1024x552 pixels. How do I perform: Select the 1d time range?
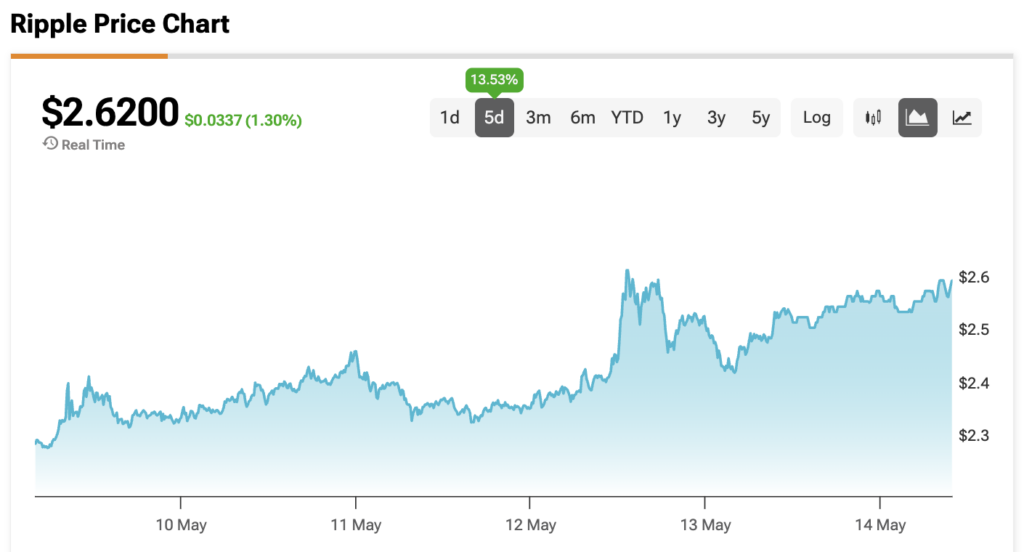450,118
